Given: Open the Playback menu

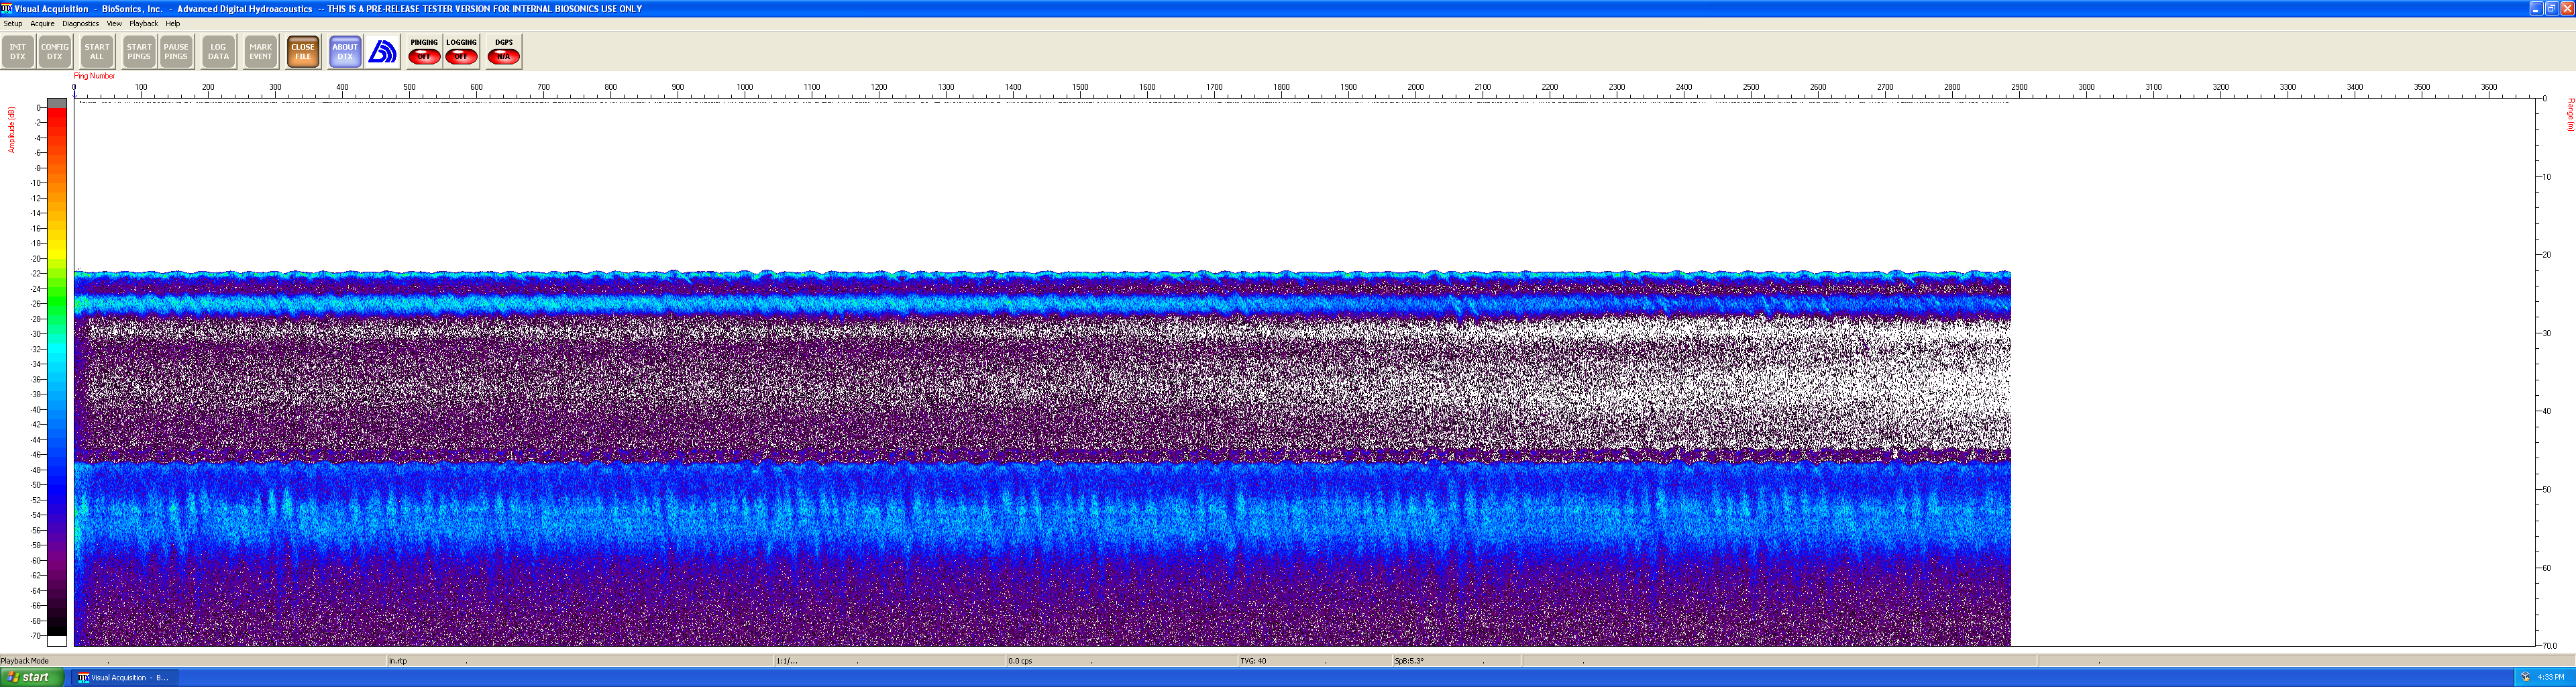Looking at the screenshot, I should click(143, 23).
